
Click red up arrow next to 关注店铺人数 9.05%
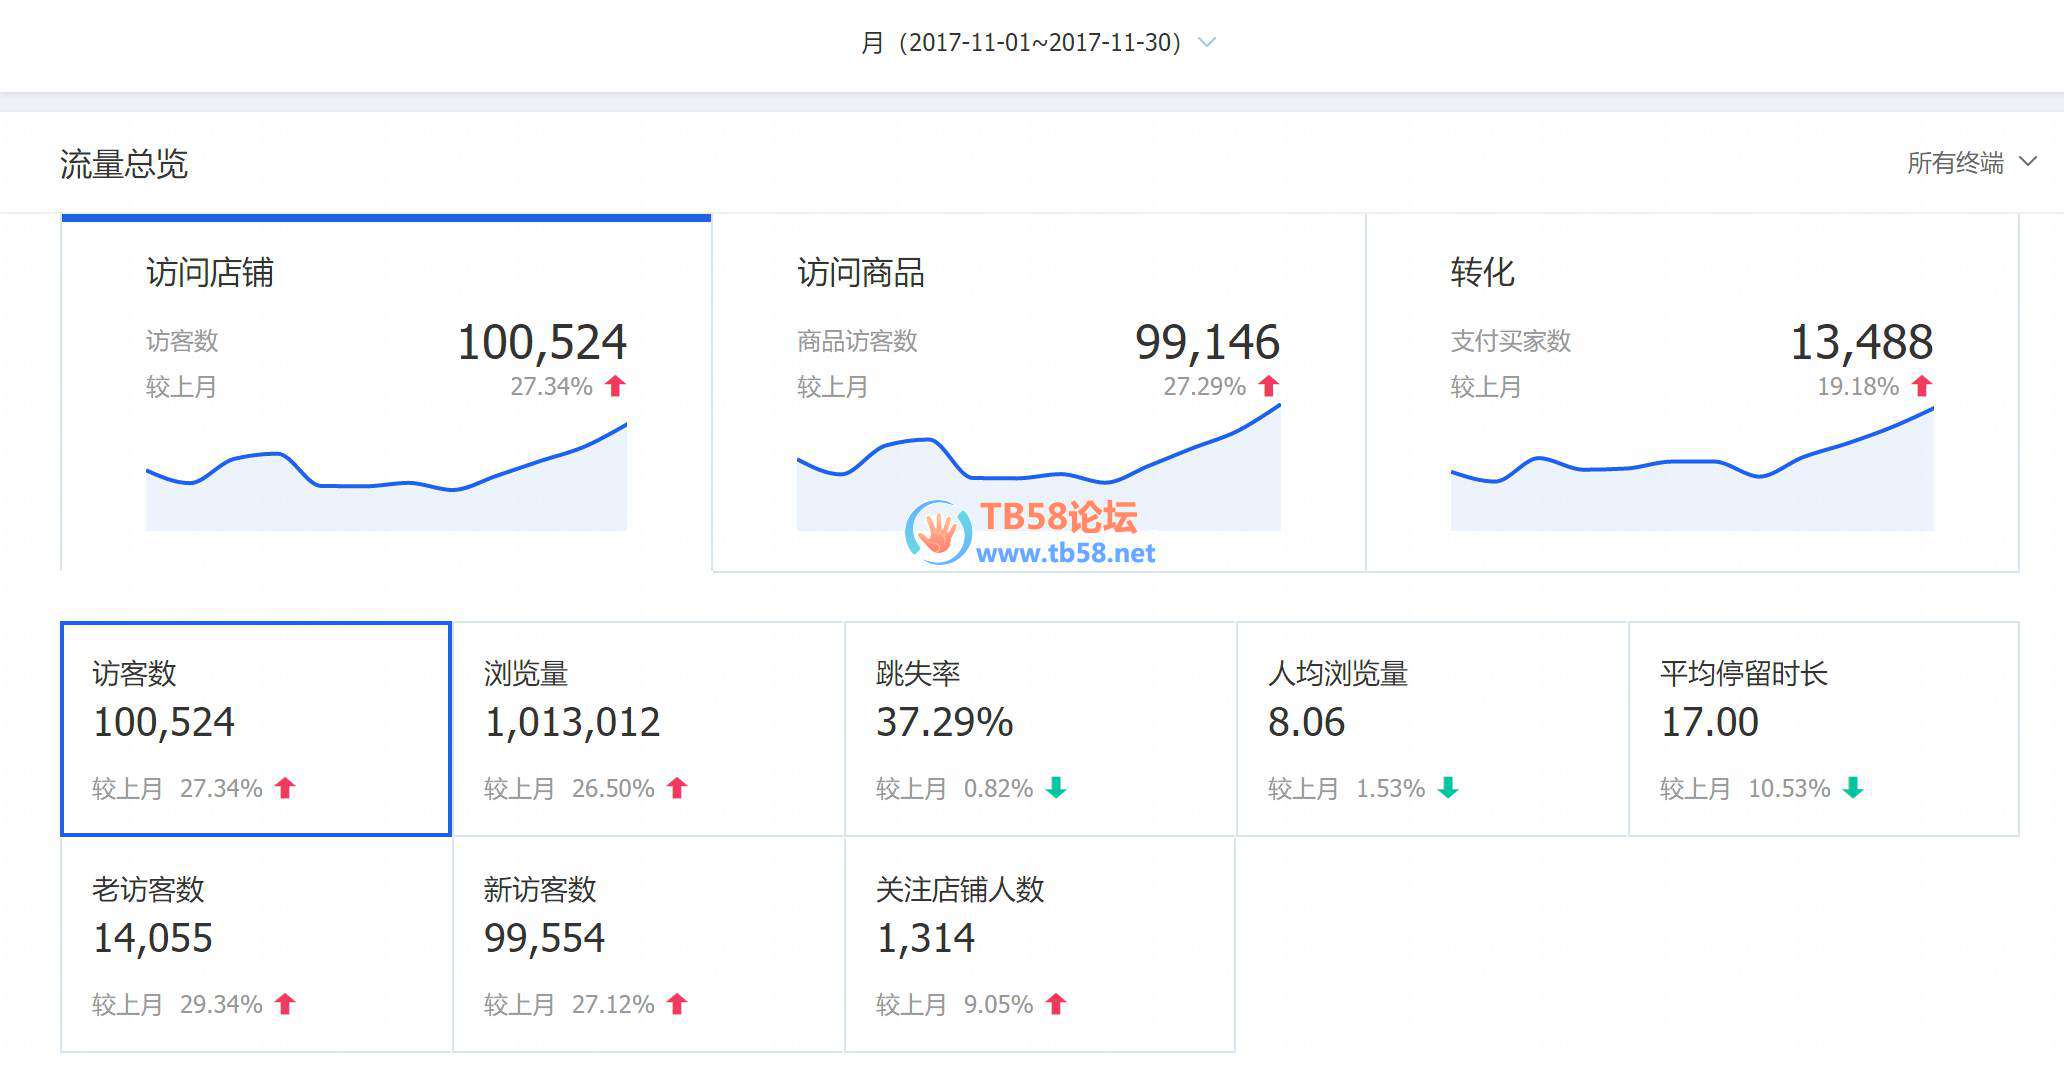click(x=1056, y=1004)
